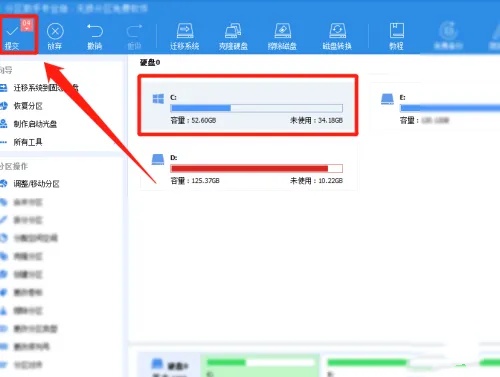Open the 迁移系统 migrate system tool
This screenshot has width=500, height=377.
(184, 36)
